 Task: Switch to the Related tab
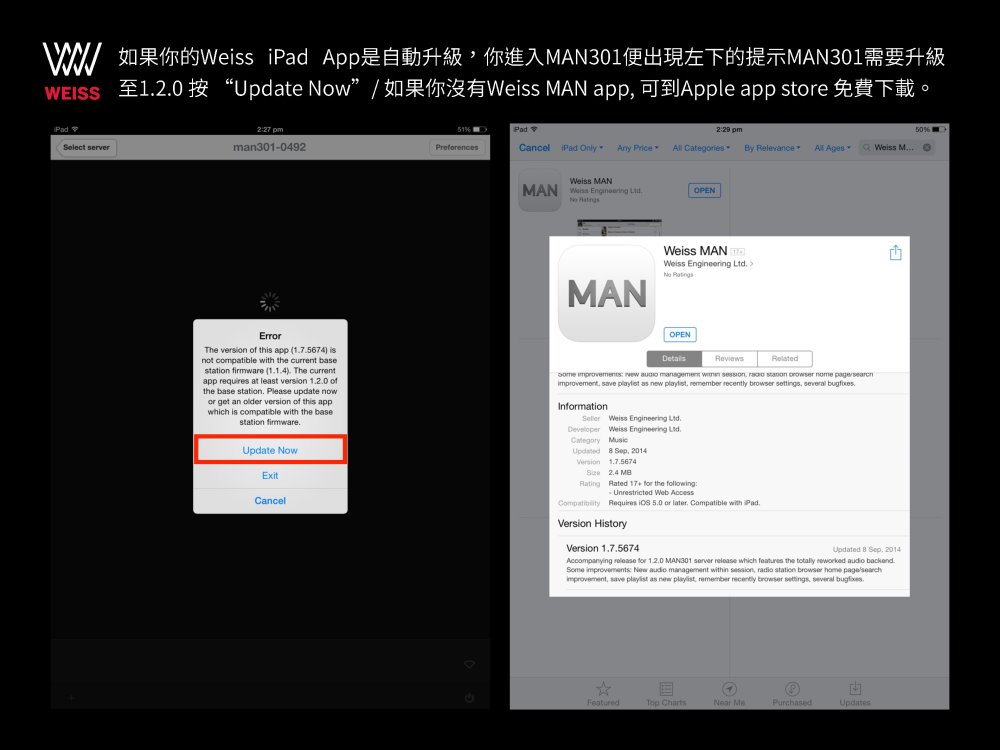[785, 358]
